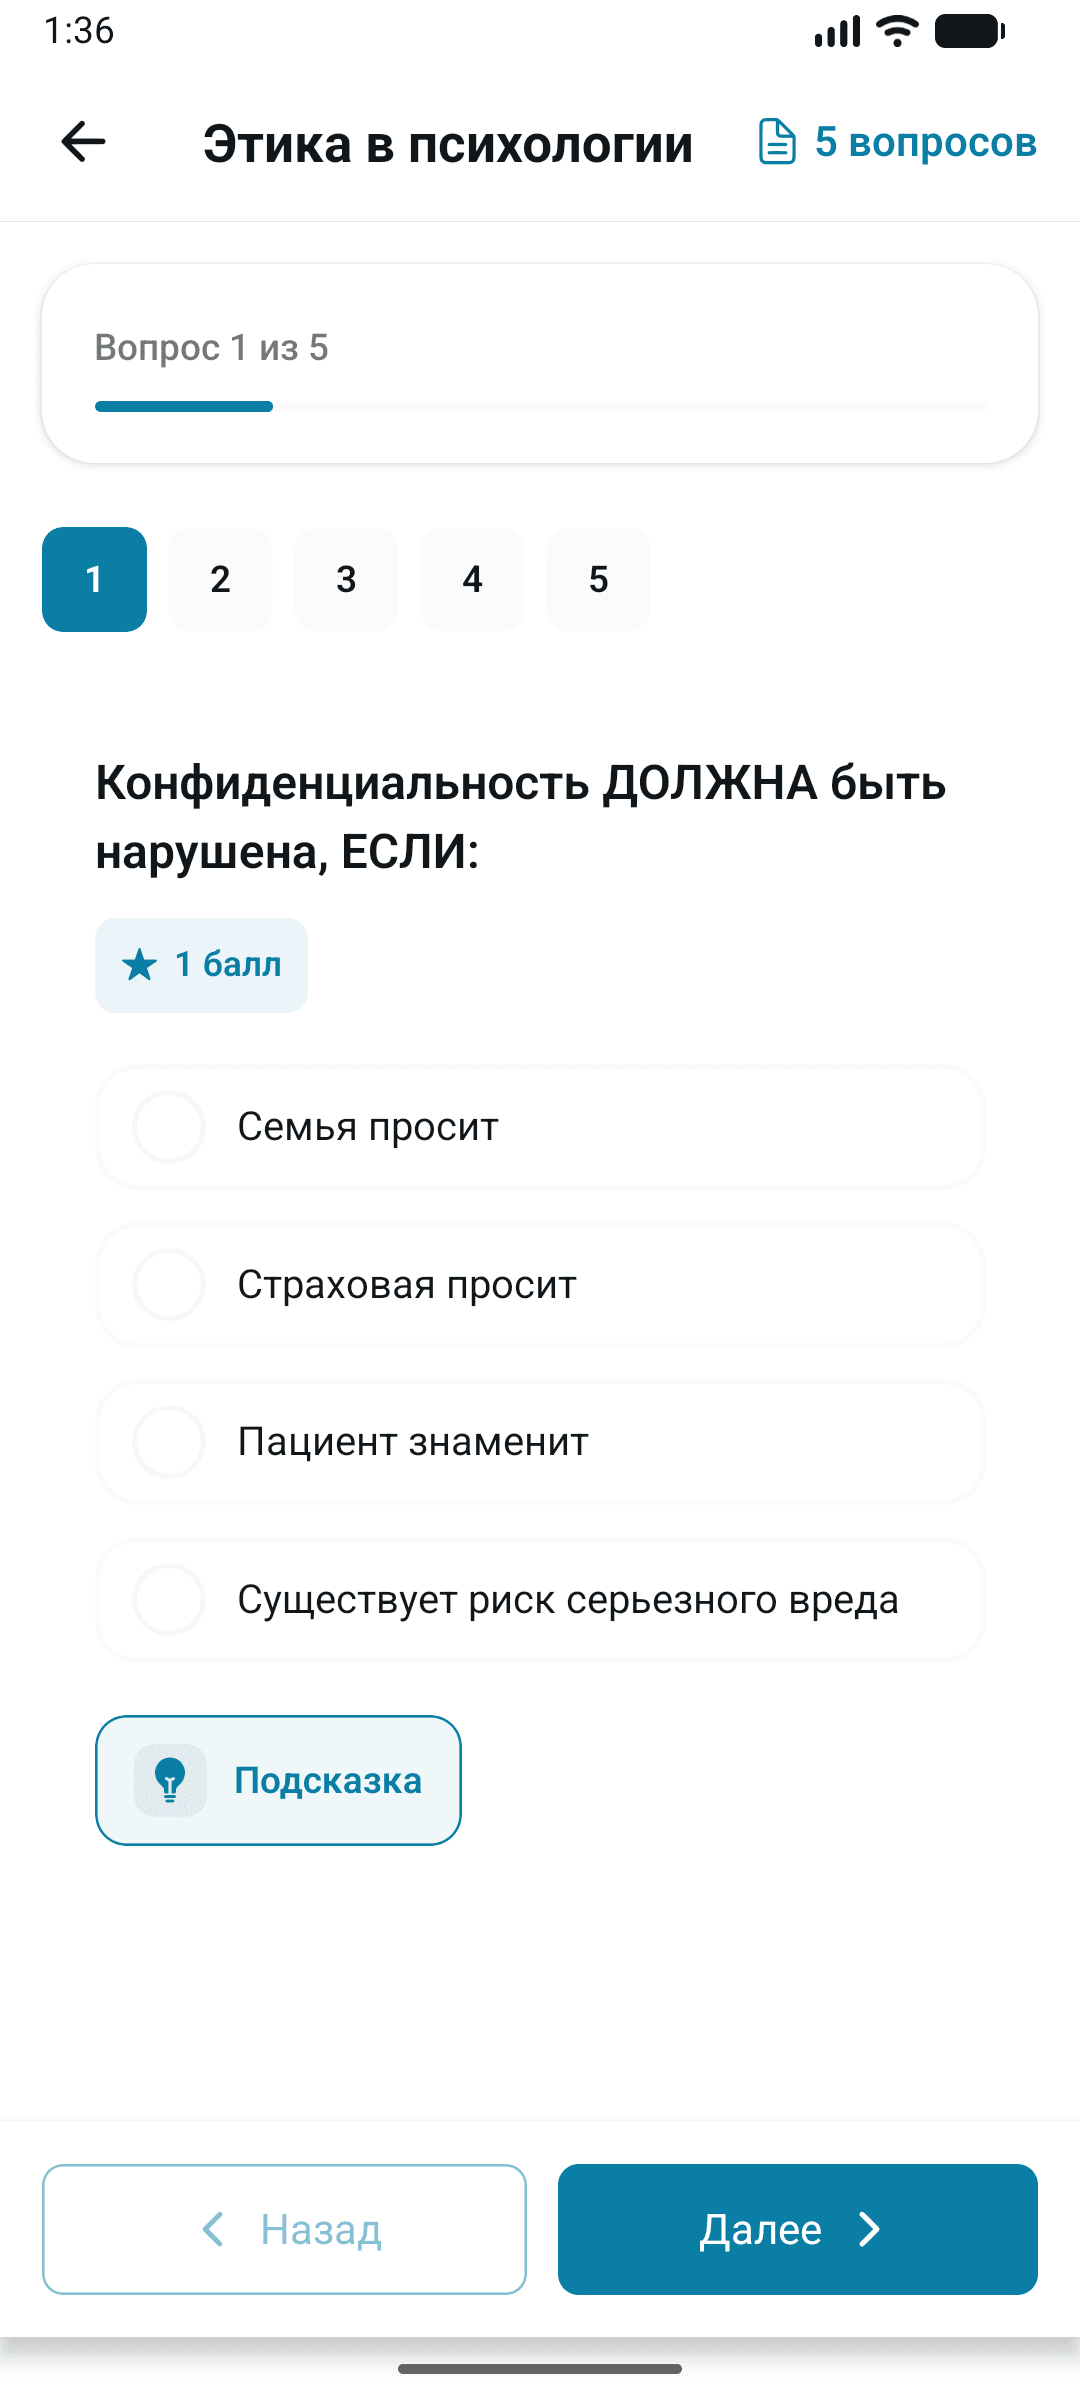Viewport: 1080px width, 2400px height.
Task: Jump to question 4
Action: [x=472, y=580]
